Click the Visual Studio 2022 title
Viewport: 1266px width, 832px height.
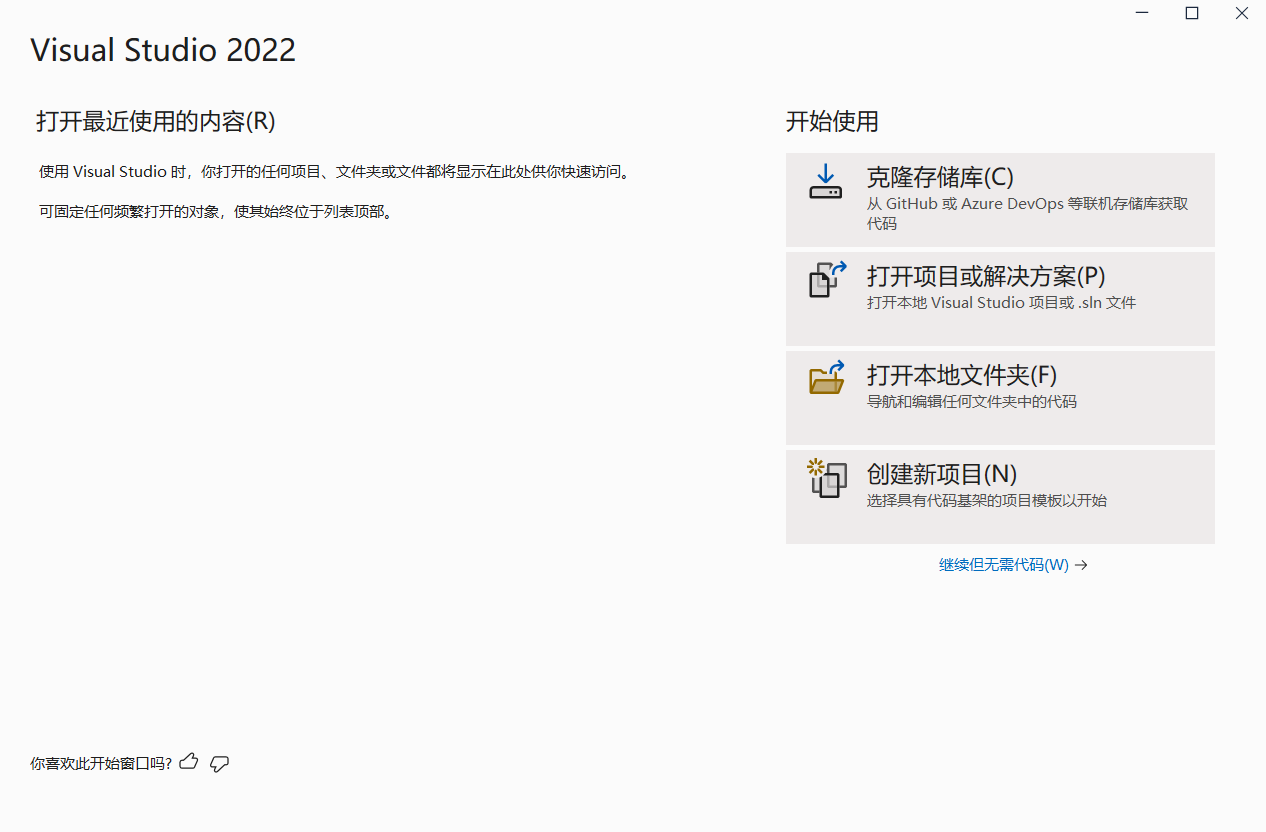[x=163, y=50]
